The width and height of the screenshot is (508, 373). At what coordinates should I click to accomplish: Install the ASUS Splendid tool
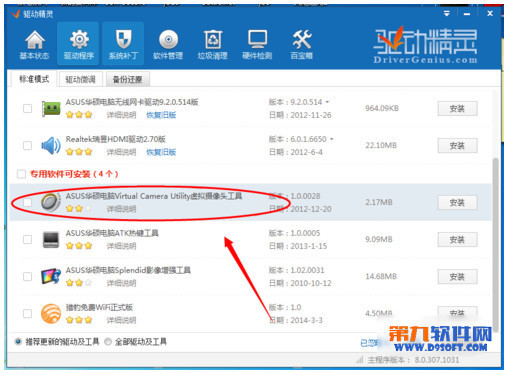pyautogui.click(x=457, y=277)
